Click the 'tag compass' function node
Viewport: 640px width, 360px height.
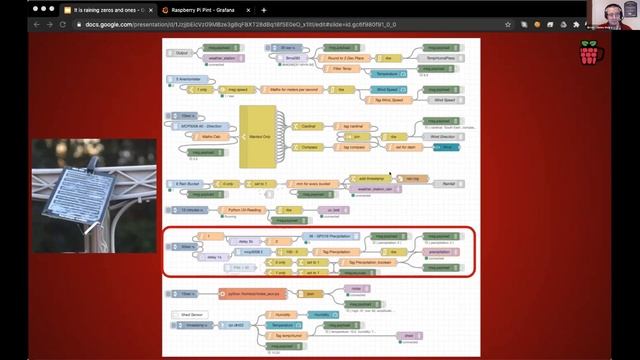click(x=352, y=147)
